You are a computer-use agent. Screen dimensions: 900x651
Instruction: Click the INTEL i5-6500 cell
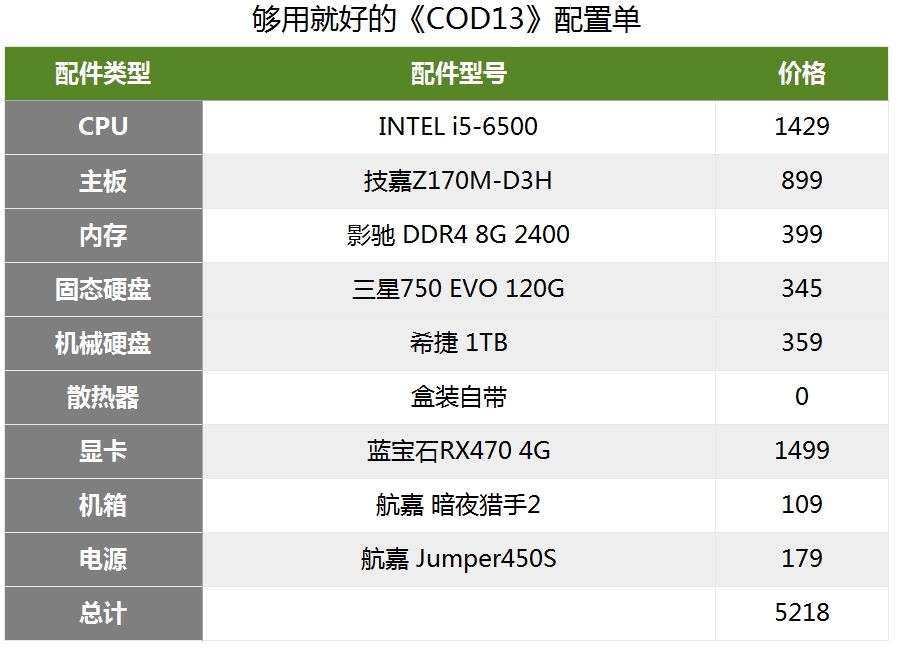point(458,127)
